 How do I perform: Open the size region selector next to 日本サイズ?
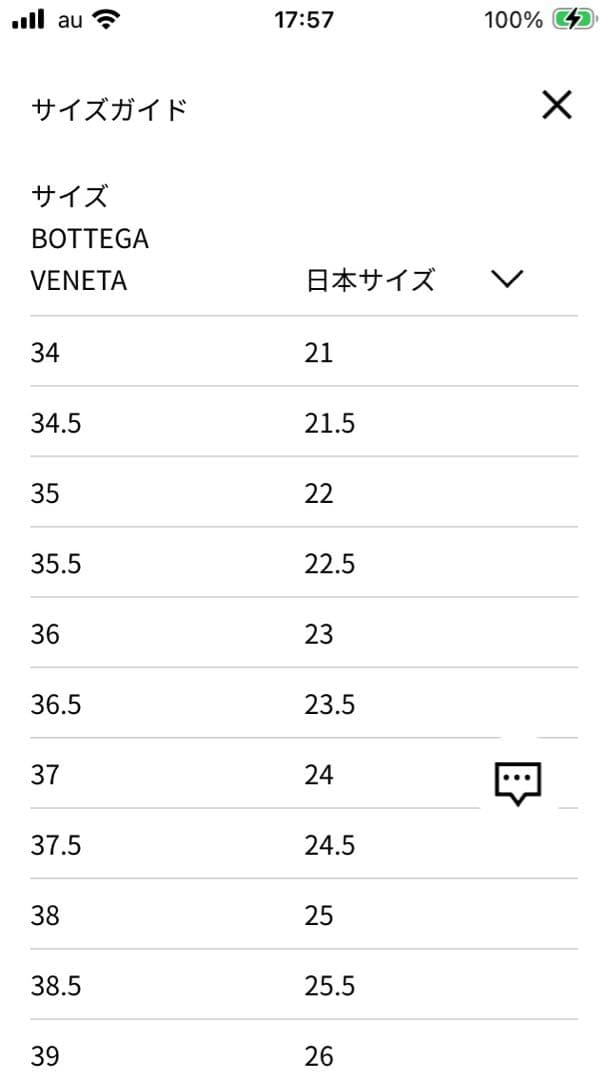coord(507,280)
